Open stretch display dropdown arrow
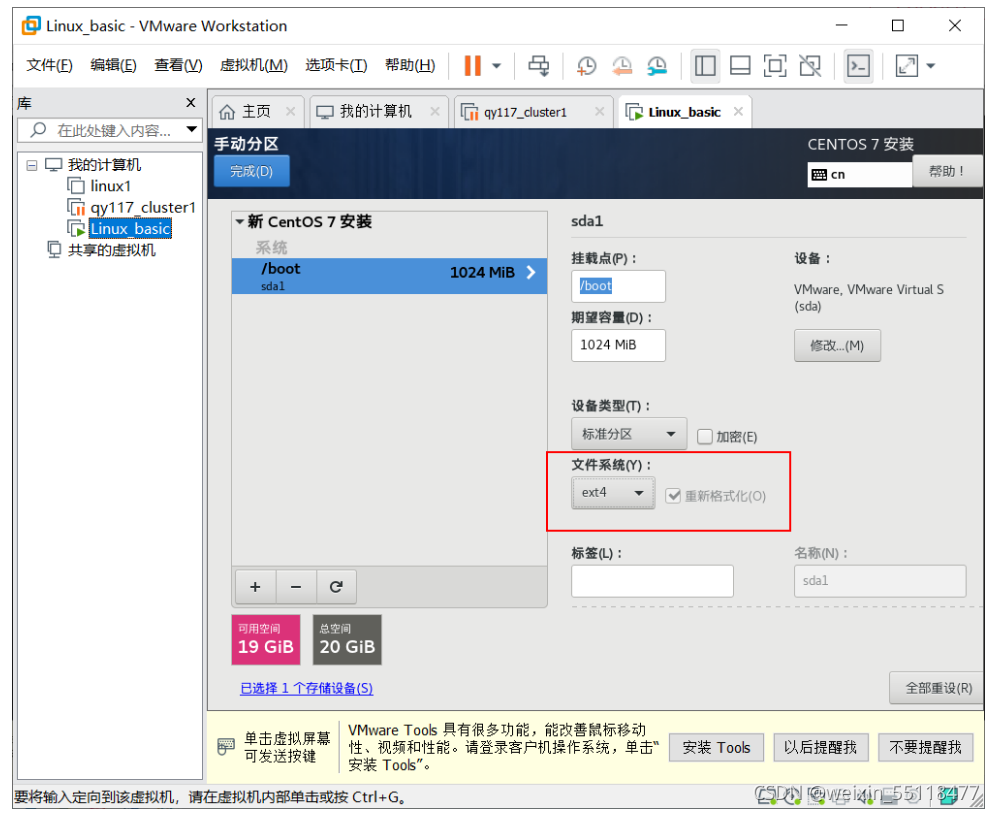This screenshot has width=995, height=813. pos(931,65)
